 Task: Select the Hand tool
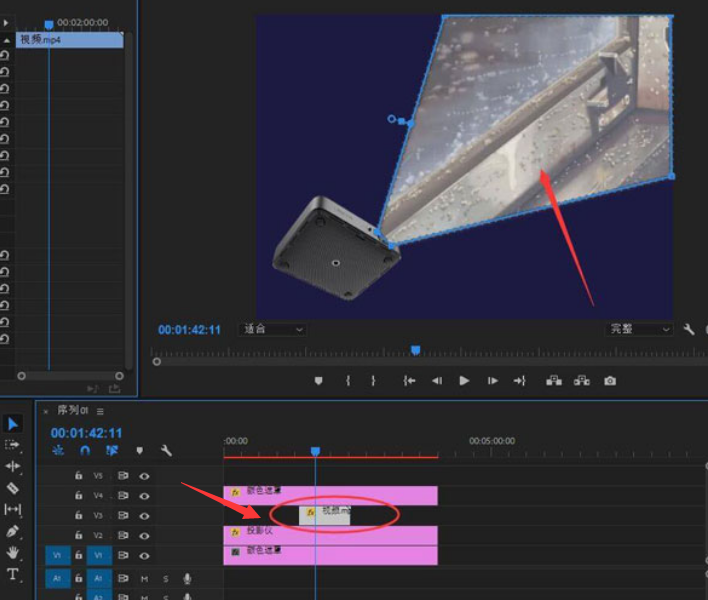(13, 552)
